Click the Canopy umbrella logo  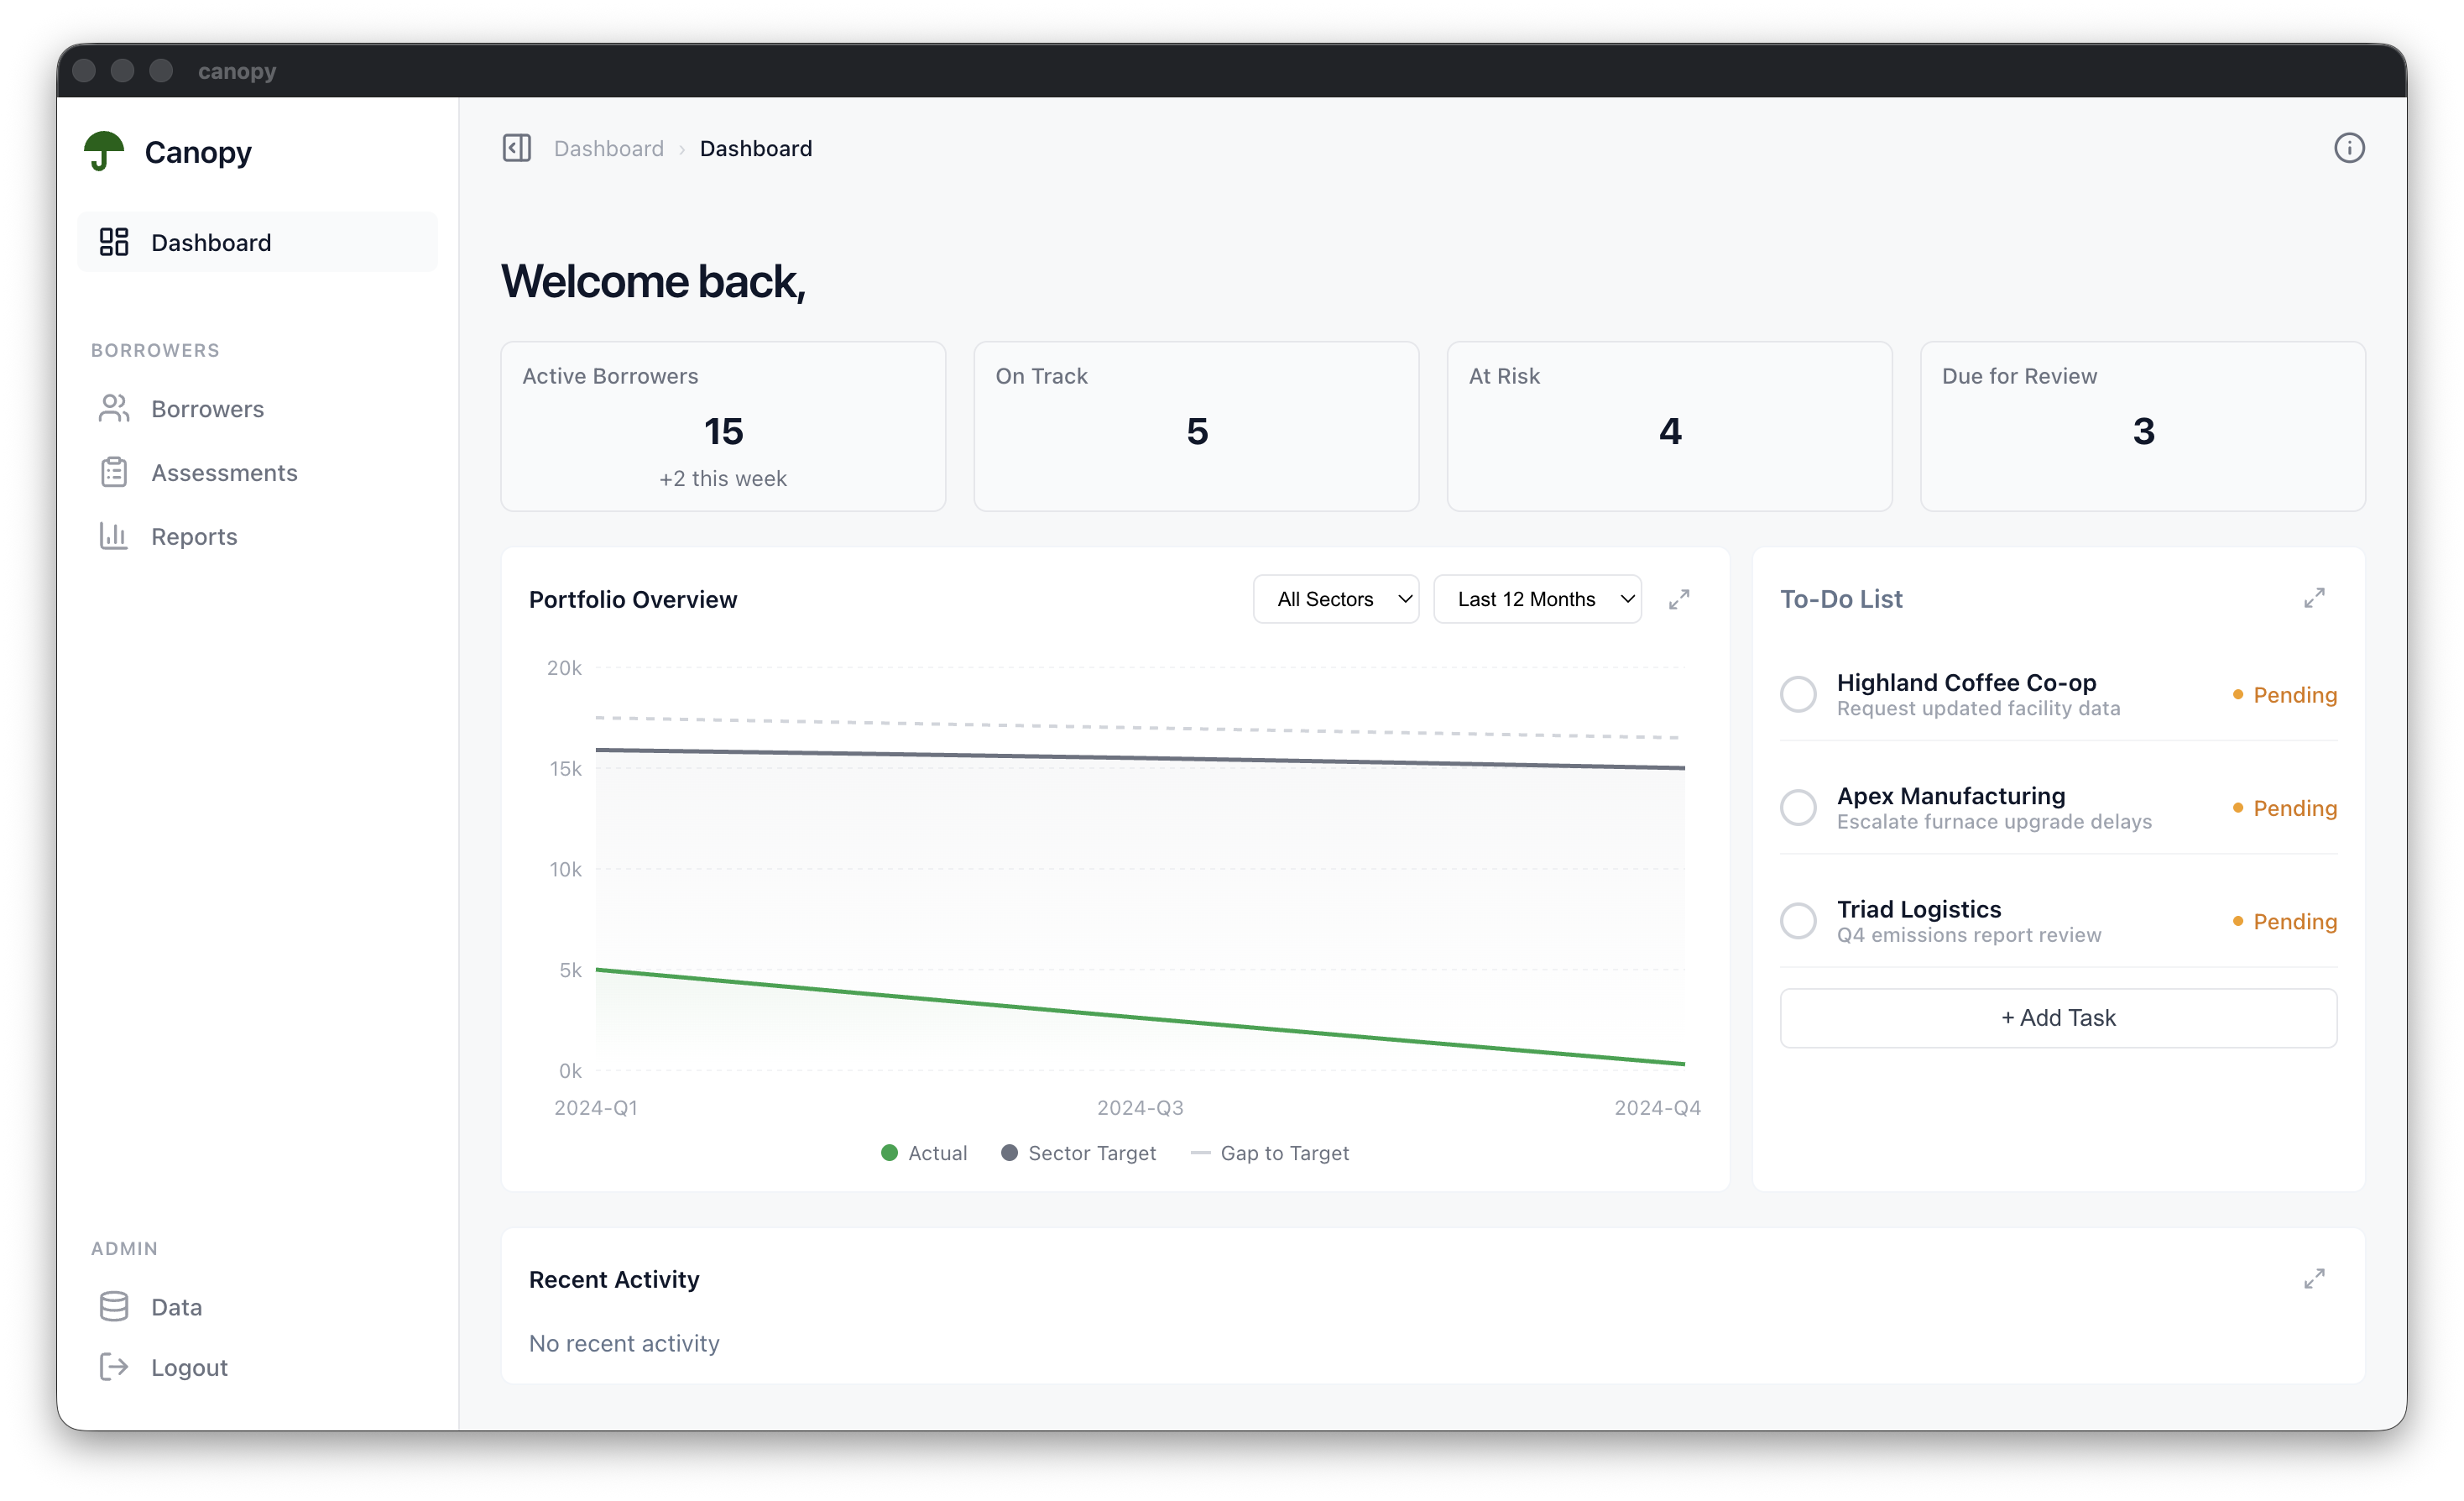click(x=104, y=152)
